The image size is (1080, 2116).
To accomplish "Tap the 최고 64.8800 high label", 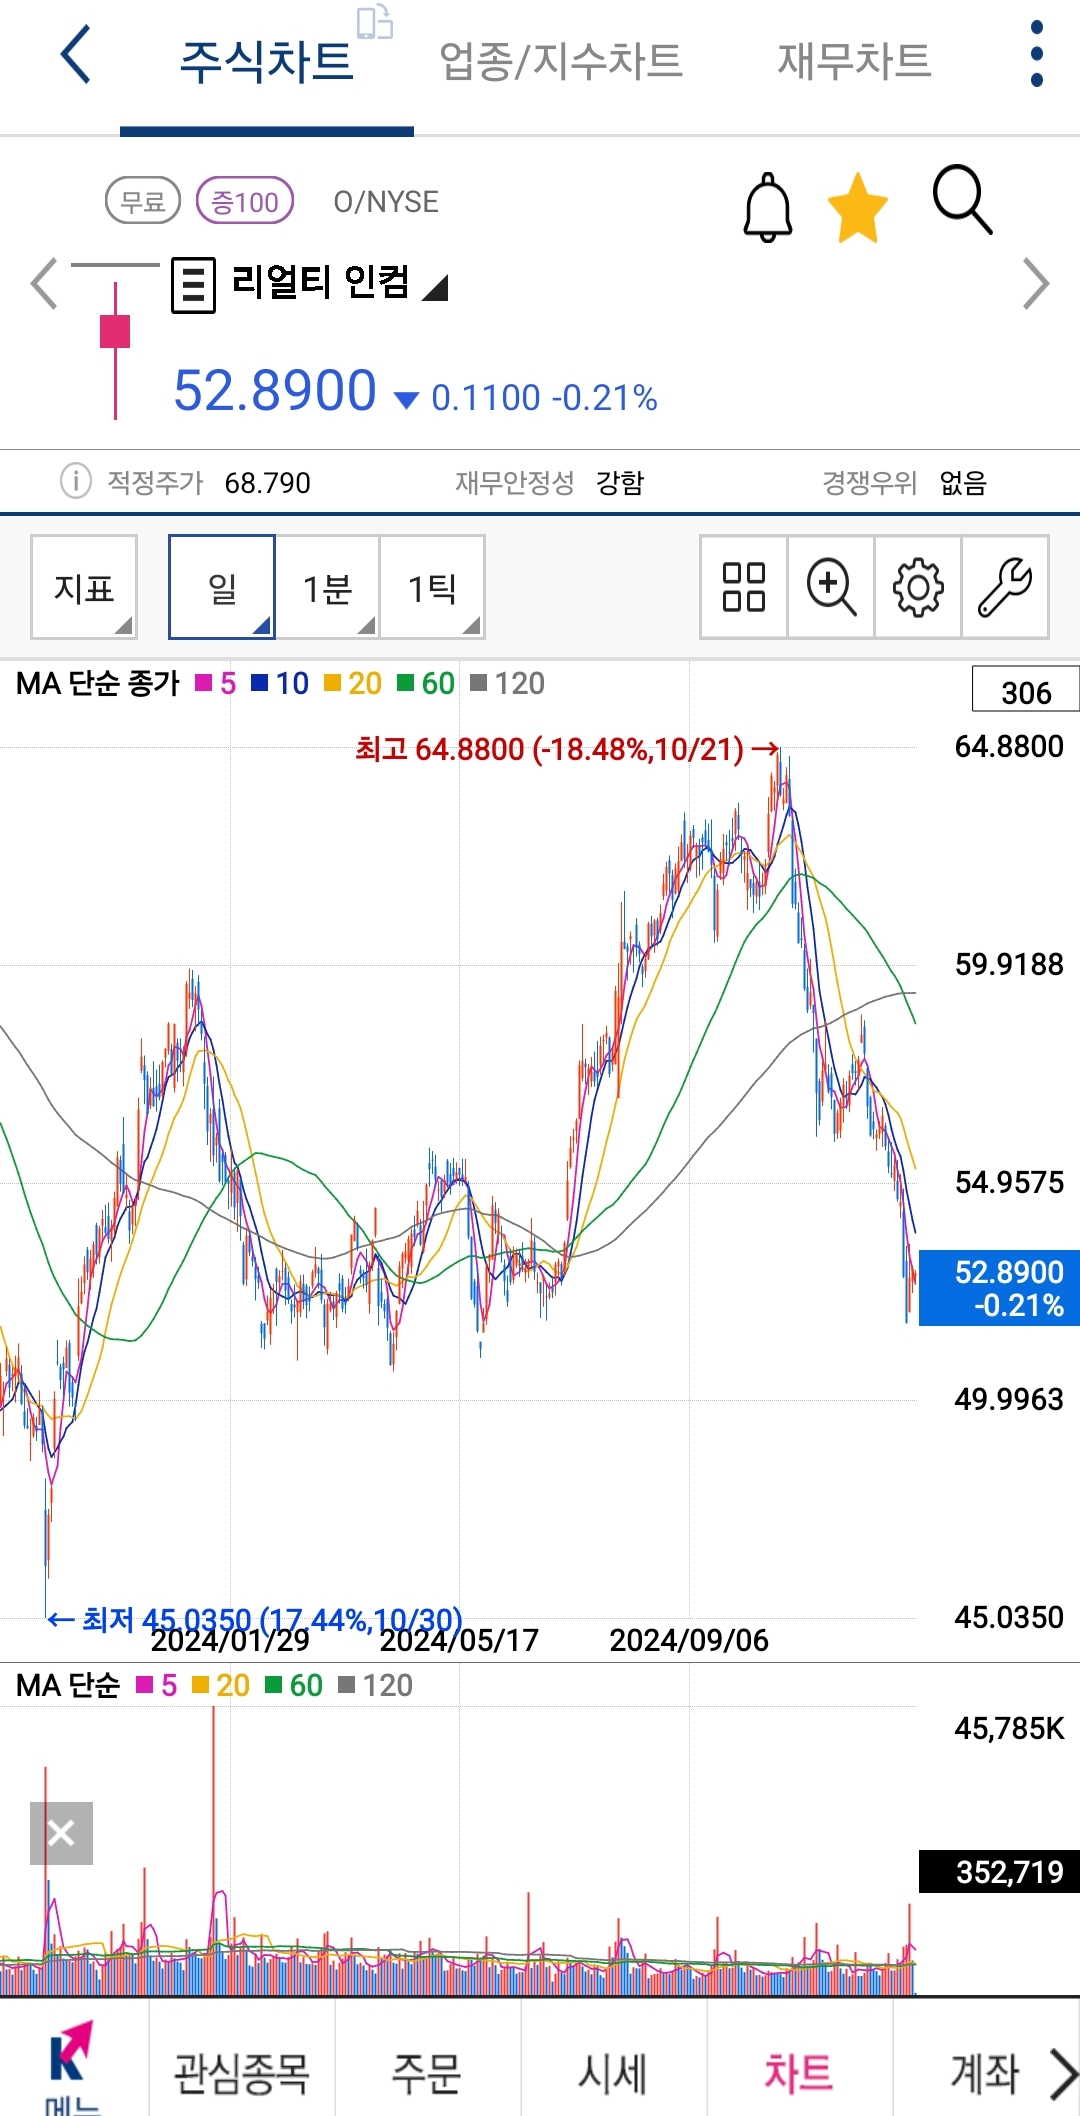I will [567, 749].
